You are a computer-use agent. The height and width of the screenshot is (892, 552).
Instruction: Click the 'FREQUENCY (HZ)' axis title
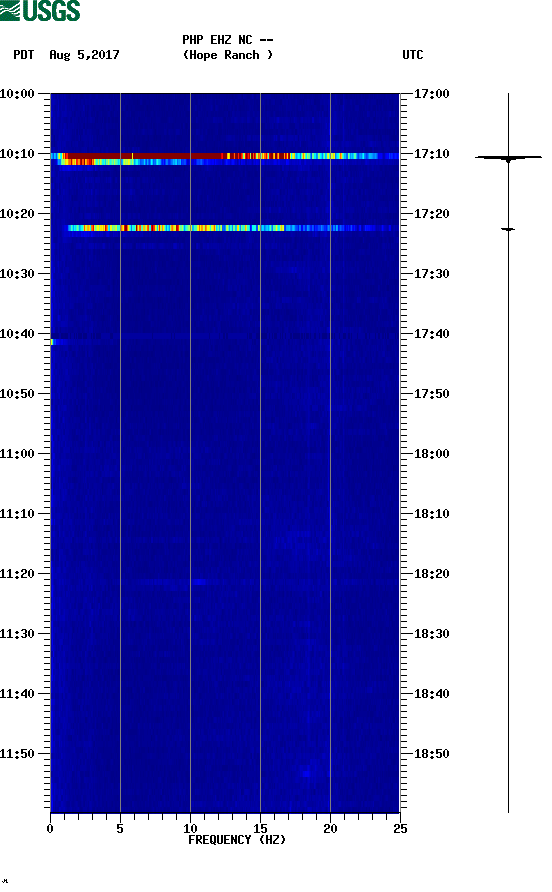coord(237,840)
